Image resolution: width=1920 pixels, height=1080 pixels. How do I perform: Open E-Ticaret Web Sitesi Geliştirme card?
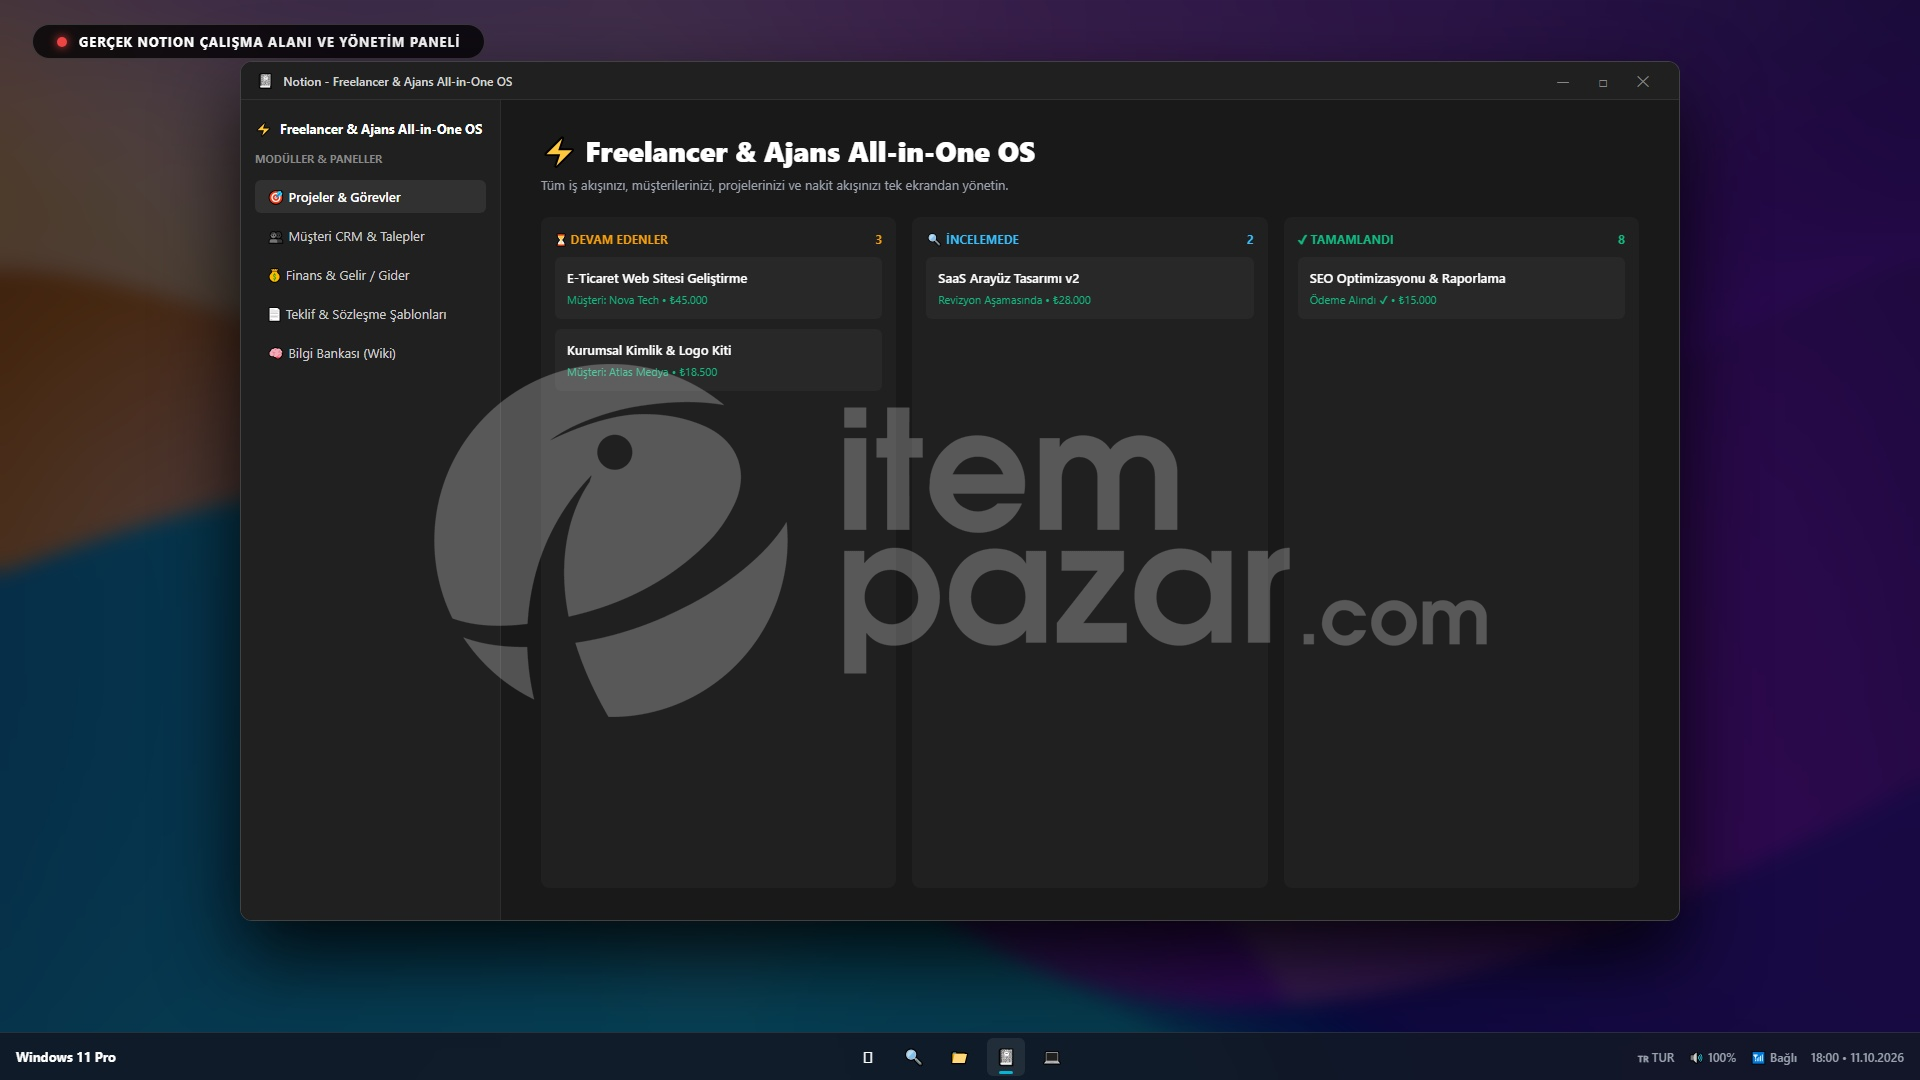[718, 288]
